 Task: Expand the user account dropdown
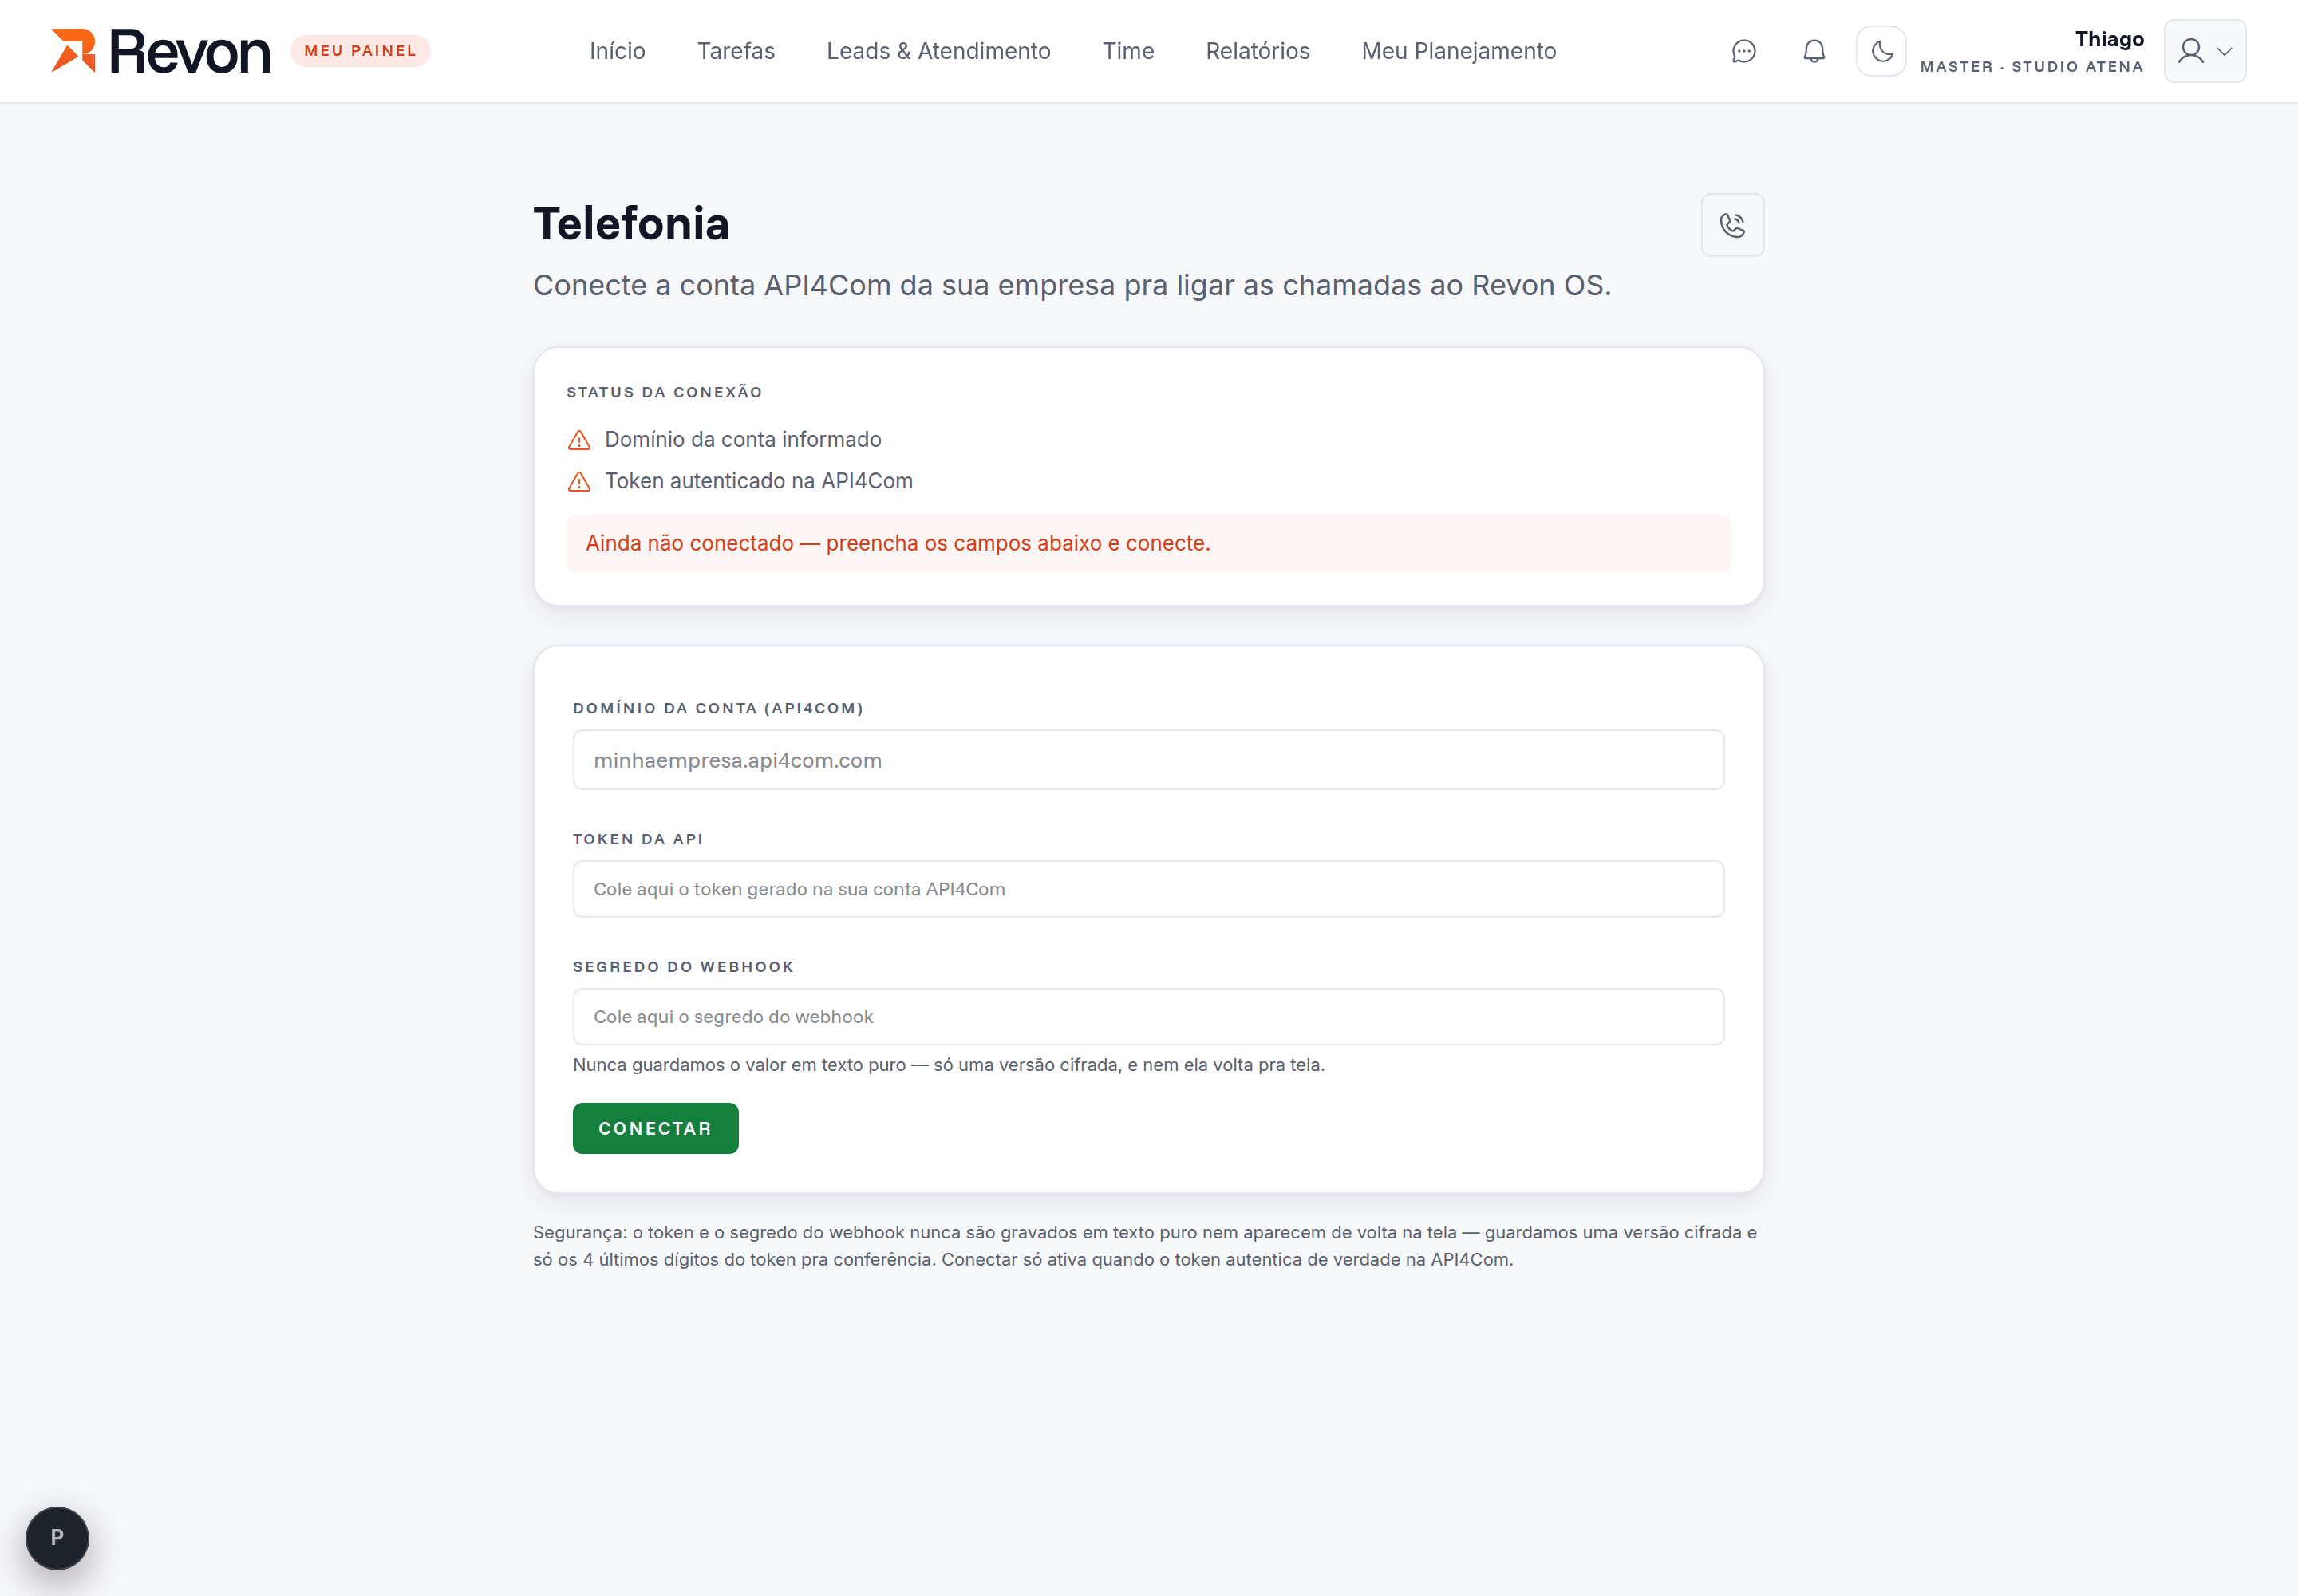click(x=2204, y=51)
